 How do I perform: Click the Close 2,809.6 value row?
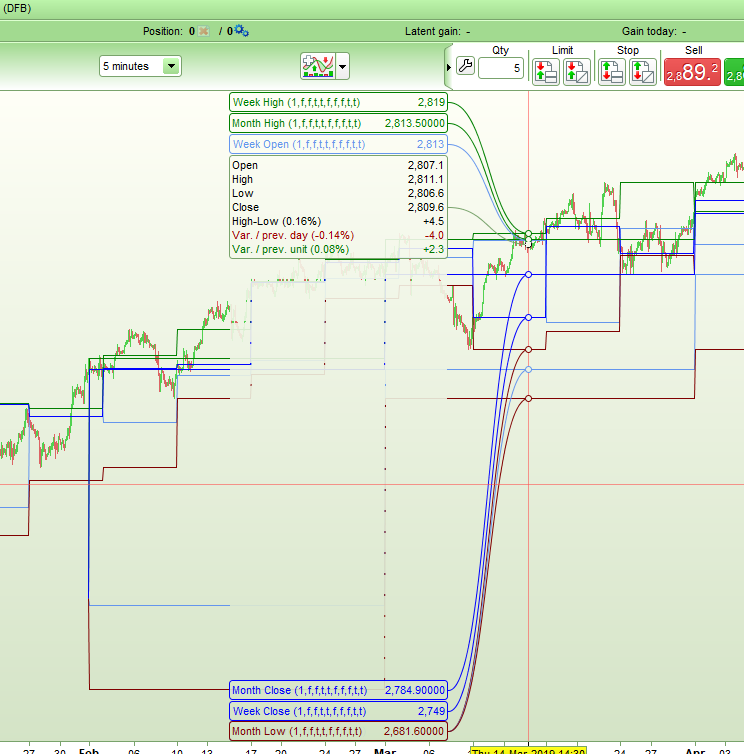338,207
